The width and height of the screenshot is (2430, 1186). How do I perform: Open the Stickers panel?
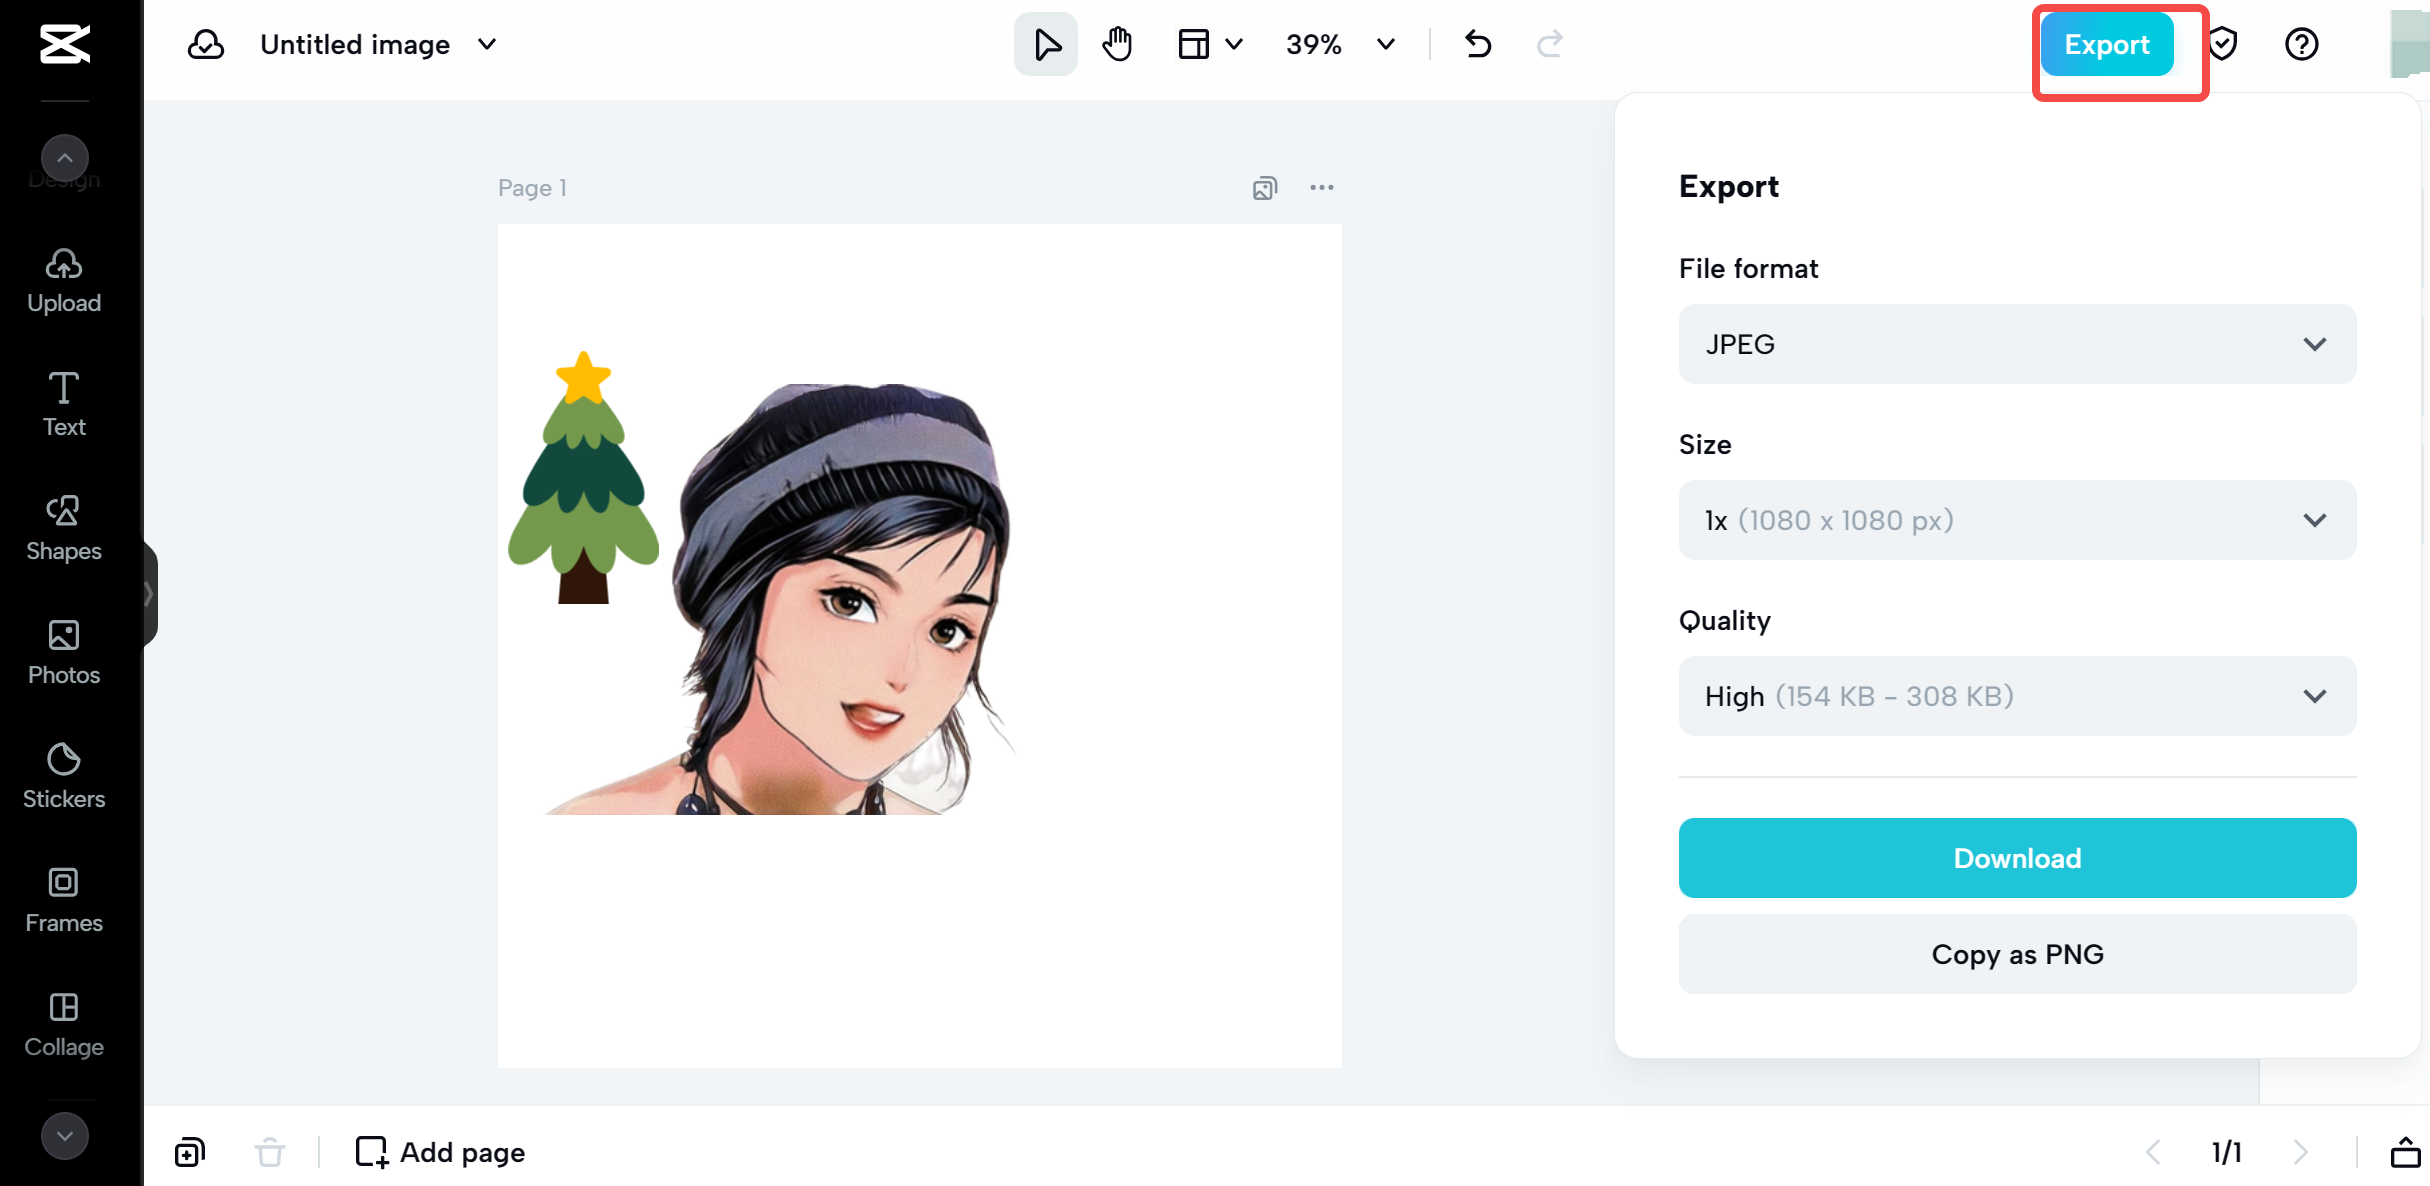tap(63, 774)
